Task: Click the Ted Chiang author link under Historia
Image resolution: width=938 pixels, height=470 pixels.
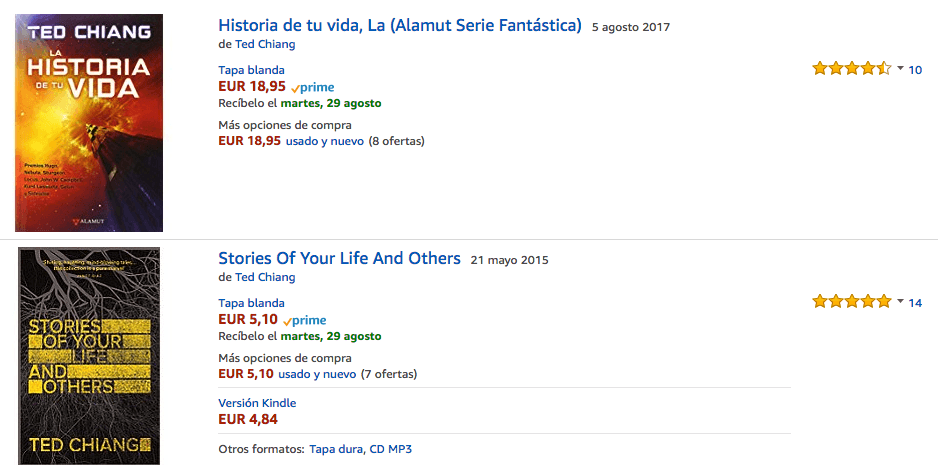Action: 265,44
